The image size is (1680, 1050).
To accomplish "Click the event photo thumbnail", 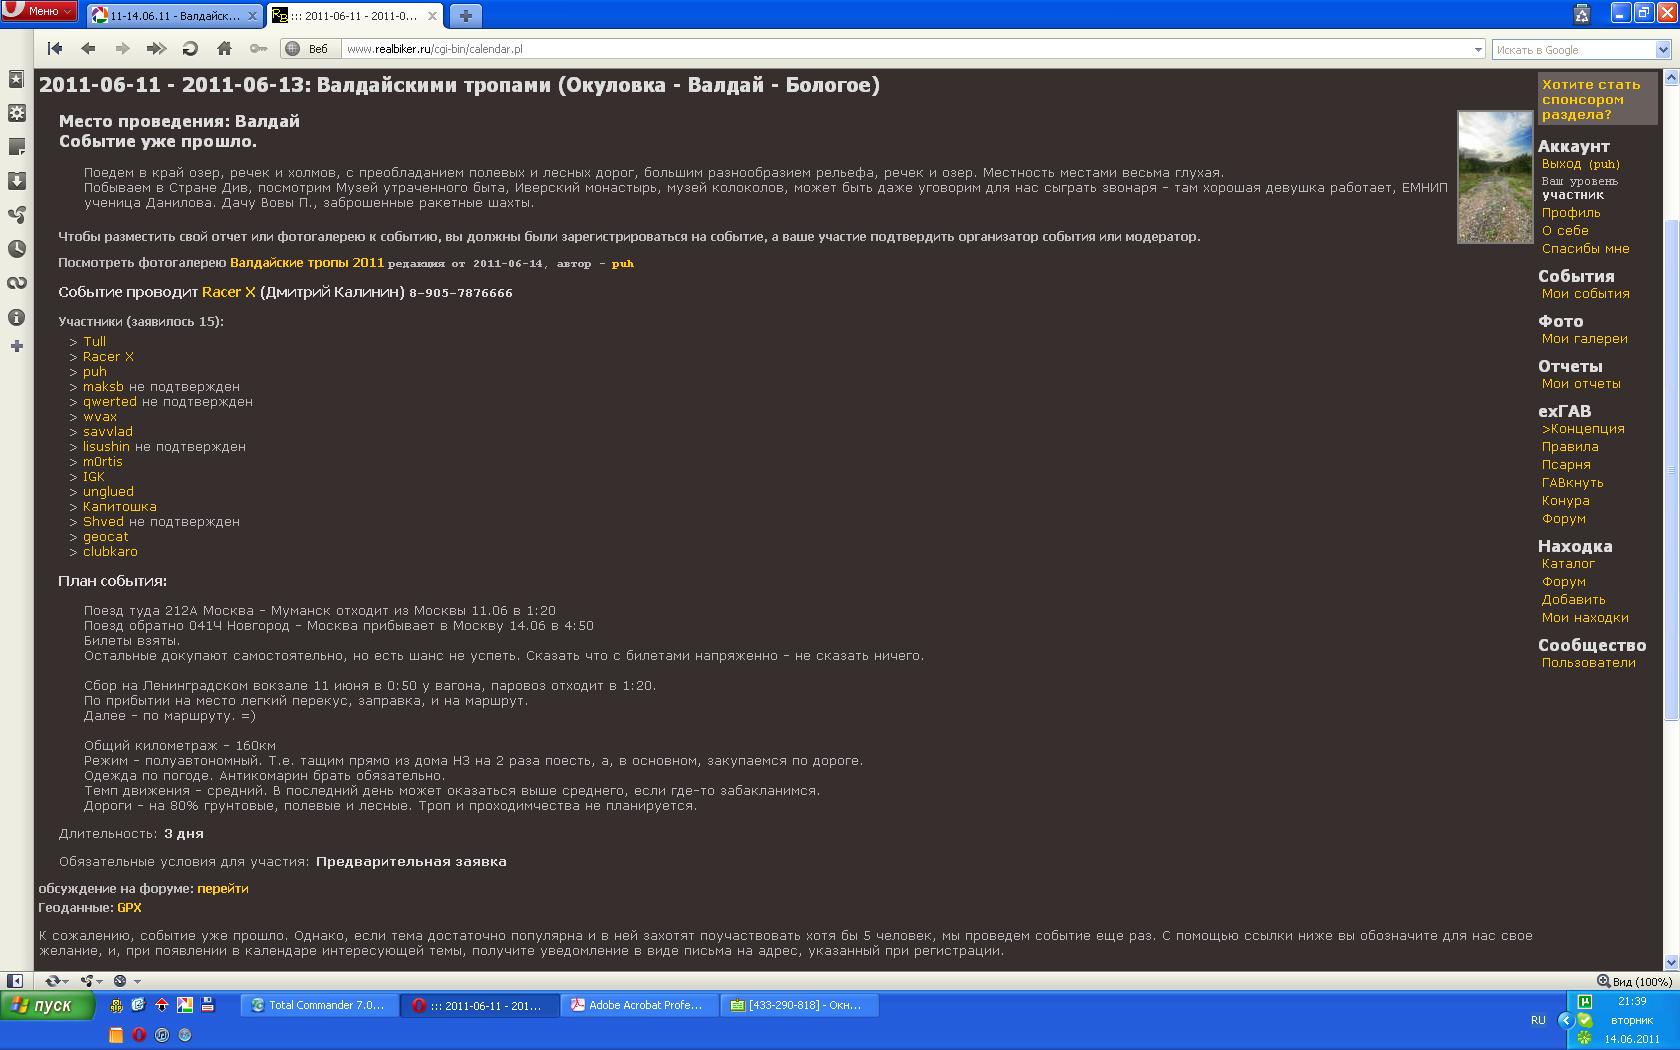I will tap(1494, 177).
